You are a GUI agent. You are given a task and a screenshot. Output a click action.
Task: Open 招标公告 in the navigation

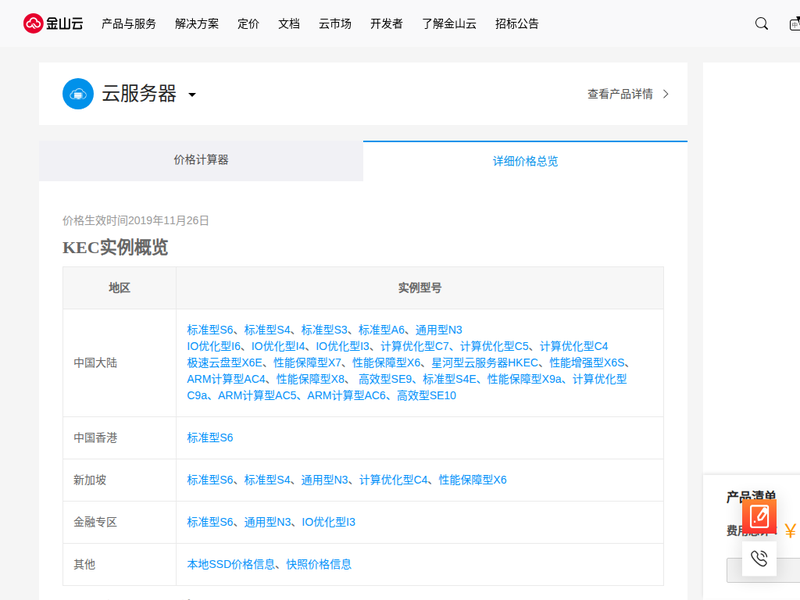pos(517,23)
